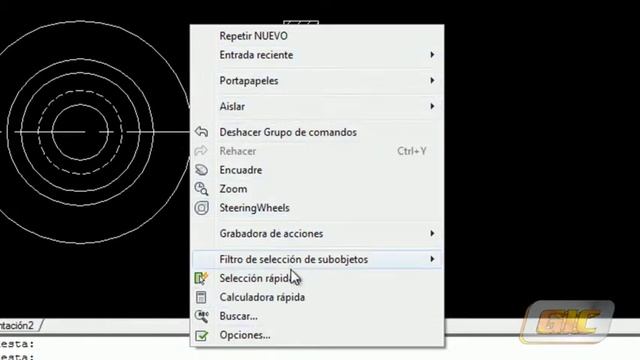This screenshot has height=360, width=640.
Task: Click the pan hand icon beside Encuadre
Action: pyautogui.click(x=201, y=170)
